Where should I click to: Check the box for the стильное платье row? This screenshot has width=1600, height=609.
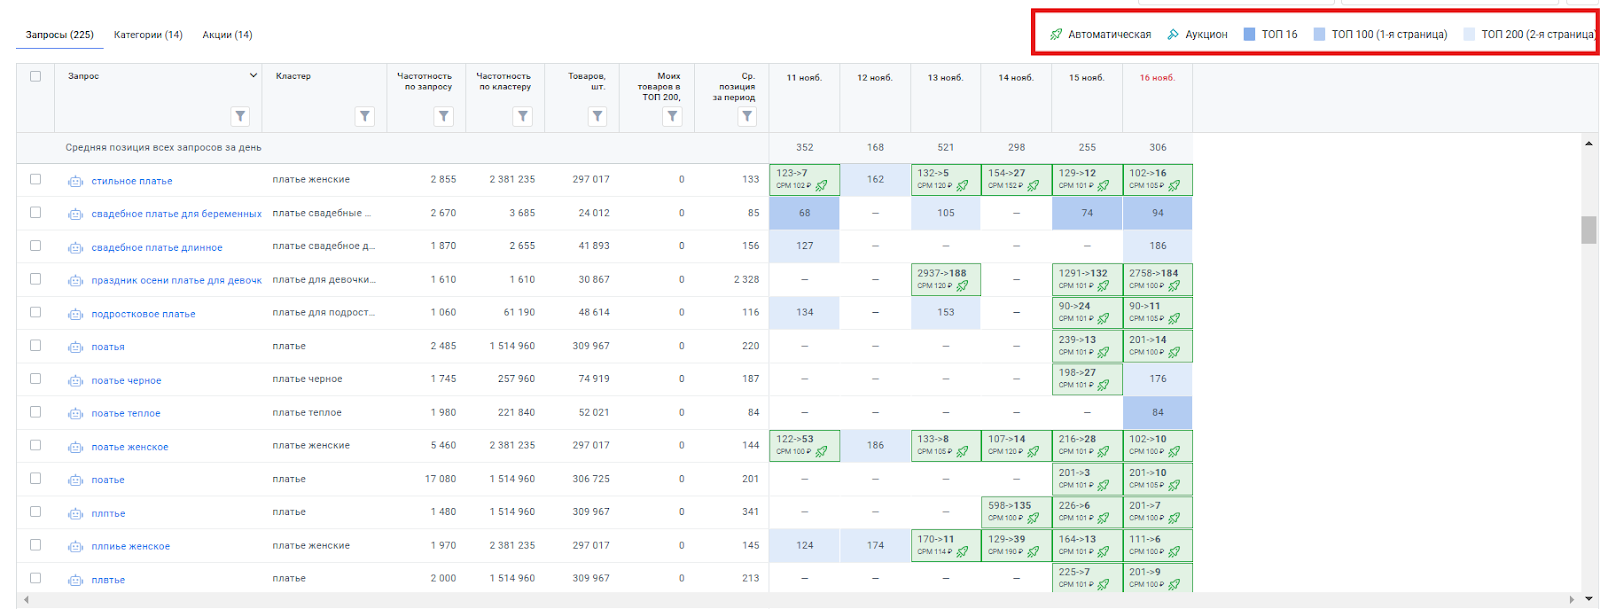click(36, 179)
